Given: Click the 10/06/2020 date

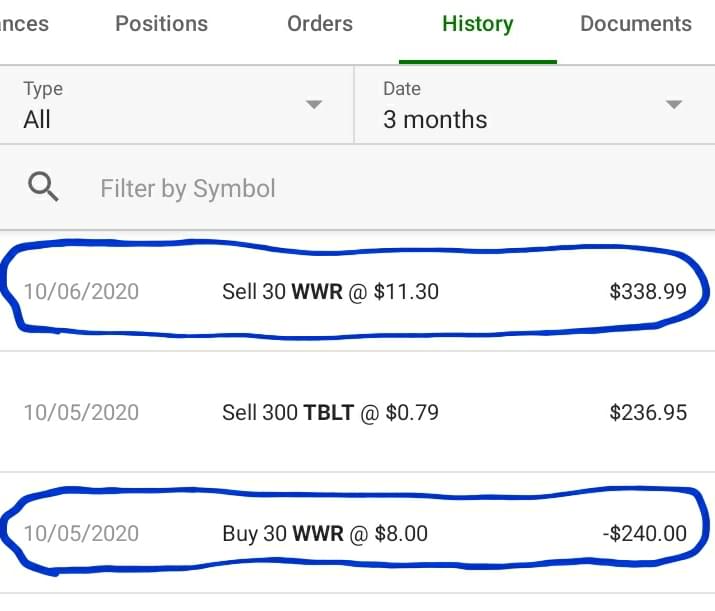Looking at the screenshot, I should 81,292.
